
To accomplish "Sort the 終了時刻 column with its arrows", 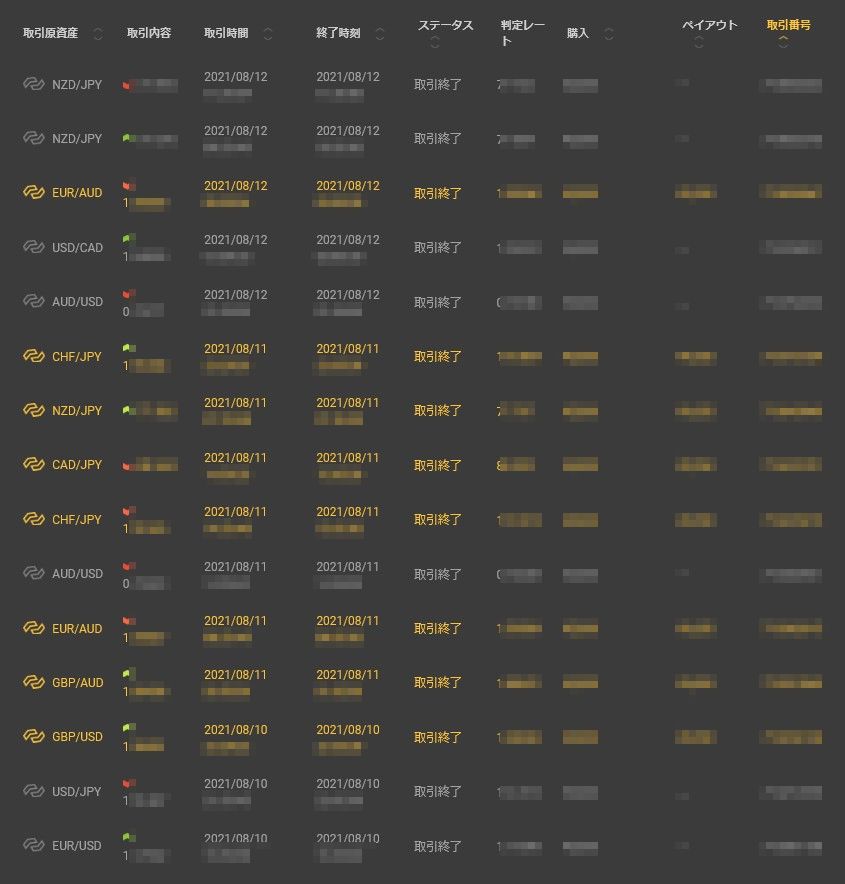I will coord(380,34).
